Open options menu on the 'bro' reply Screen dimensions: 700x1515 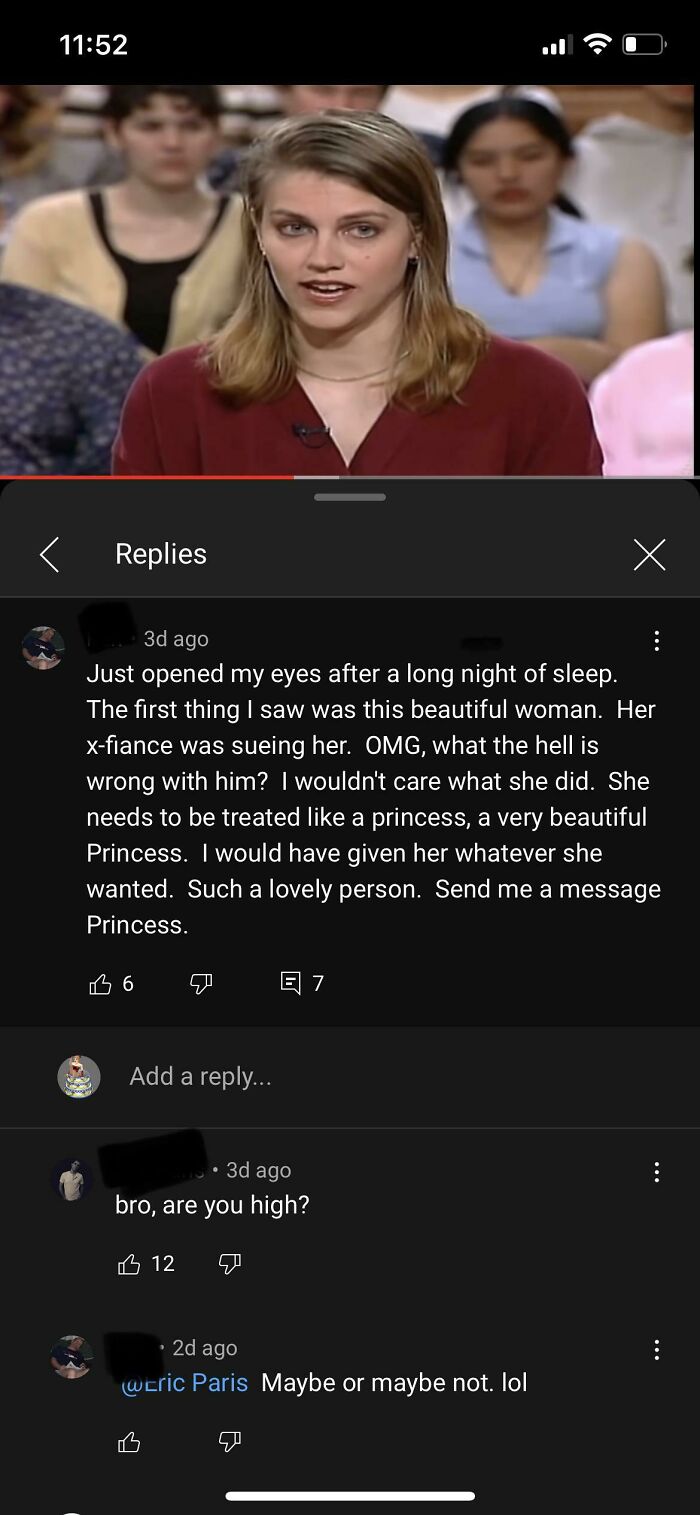tap(657, 1170)
